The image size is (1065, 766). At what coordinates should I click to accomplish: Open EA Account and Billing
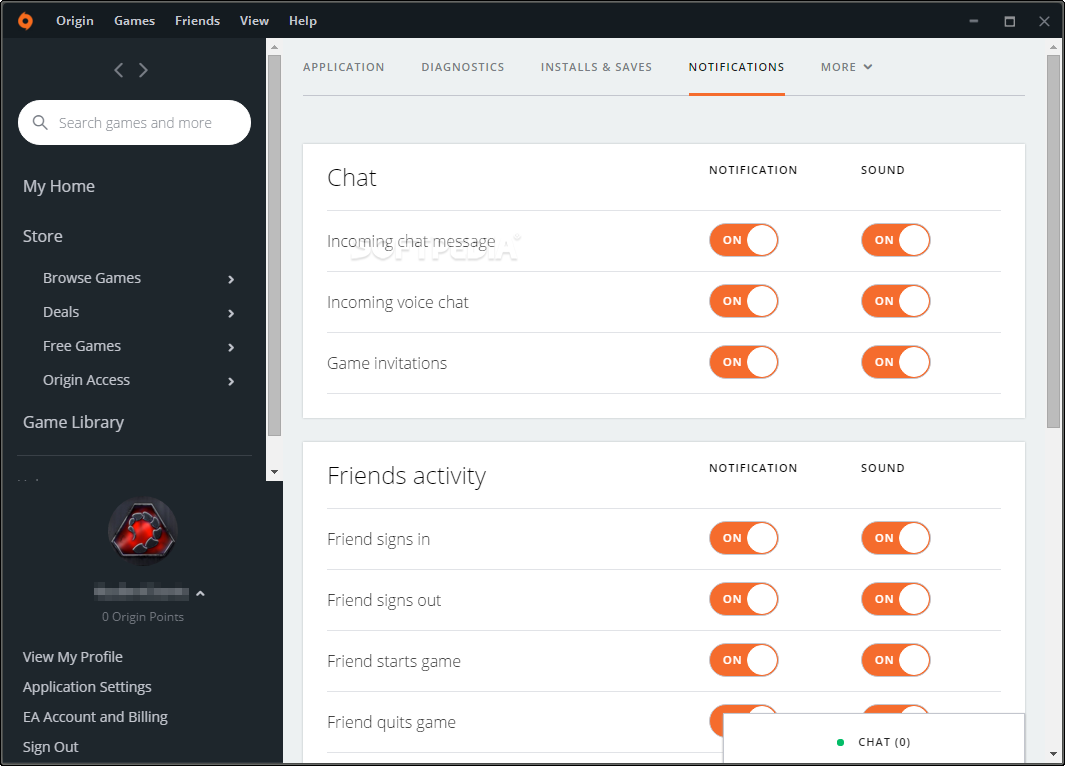(95, 716)
